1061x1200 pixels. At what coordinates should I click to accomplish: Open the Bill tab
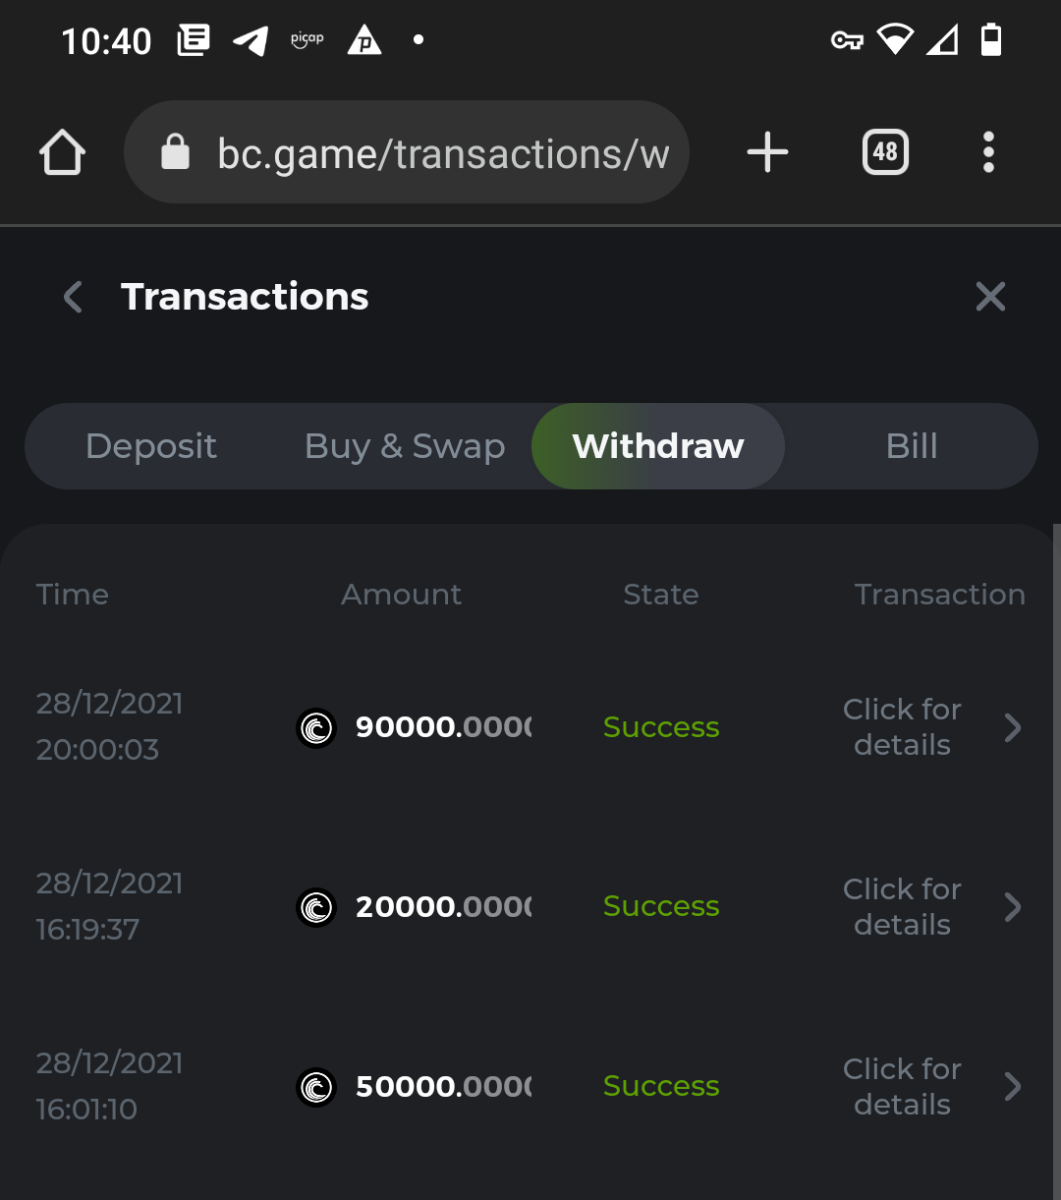(912, 446)
